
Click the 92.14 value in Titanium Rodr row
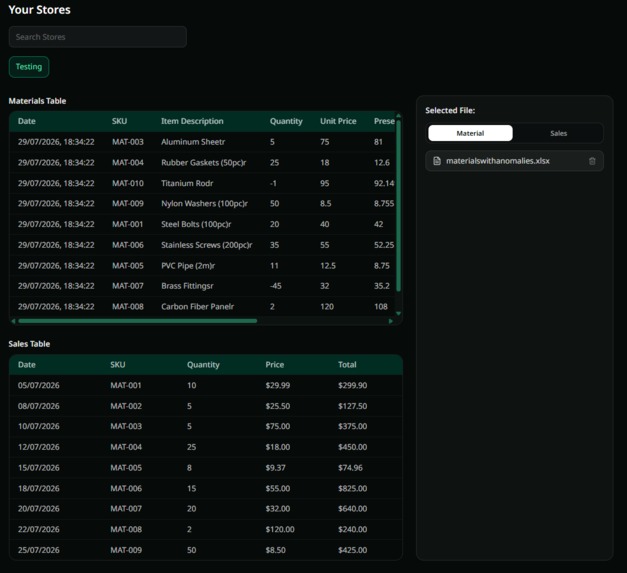(384, 183)
